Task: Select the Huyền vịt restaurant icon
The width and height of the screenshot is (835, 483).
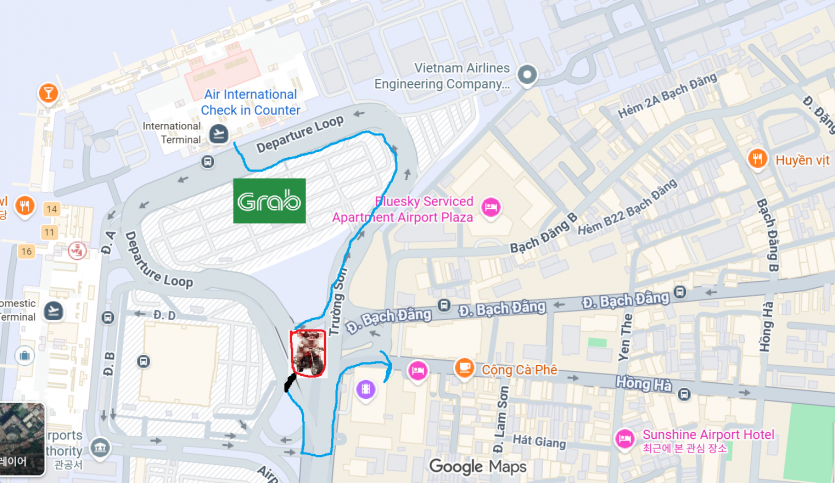Action: pos(757,158)
